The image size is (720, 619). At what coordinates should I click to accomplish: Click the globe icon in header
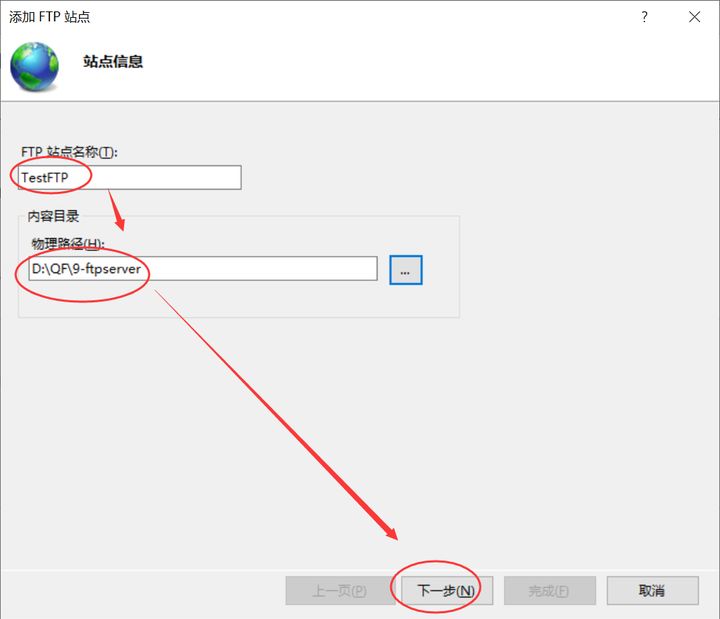(34, 64)
